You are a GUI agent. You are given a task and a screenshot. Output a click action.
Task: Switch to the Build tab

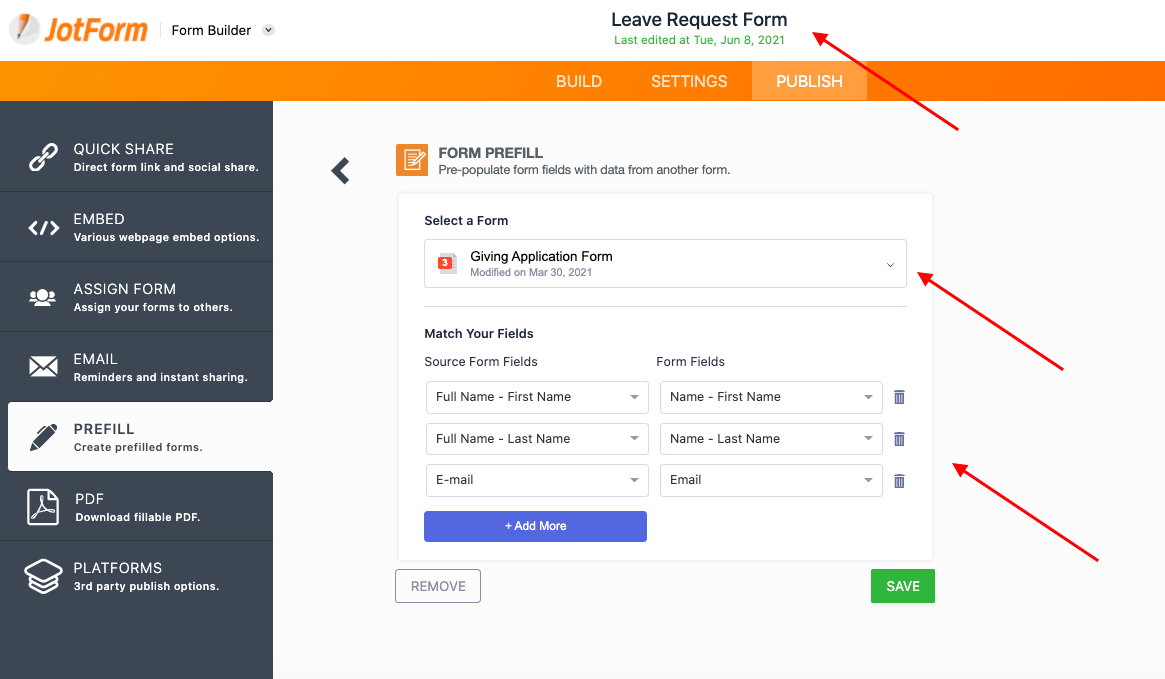pos(579,81)
